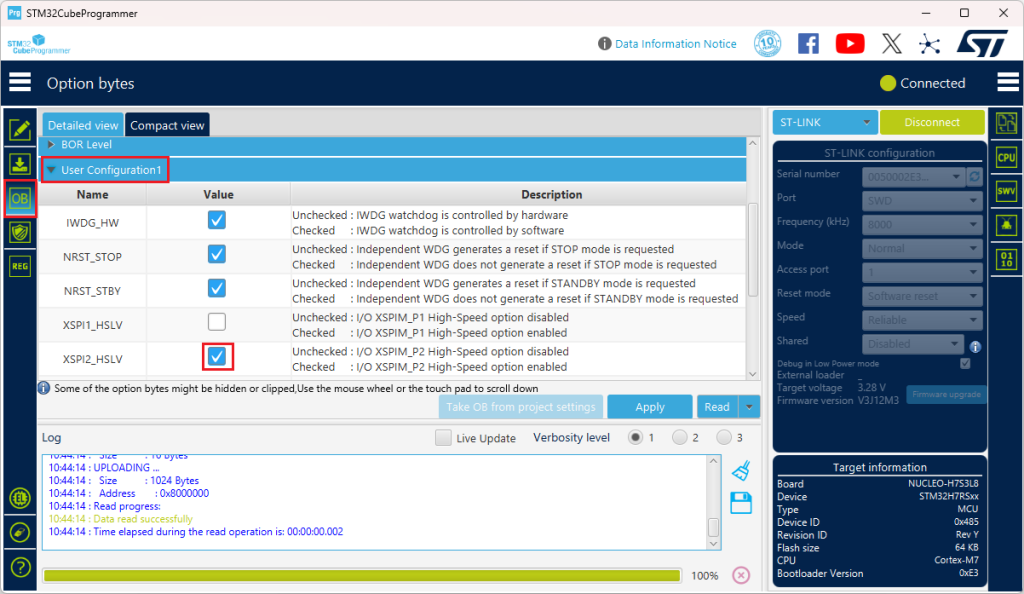Open the REG register viewer
This screenshot has height=594, width=1024.
tap(20, 265)
